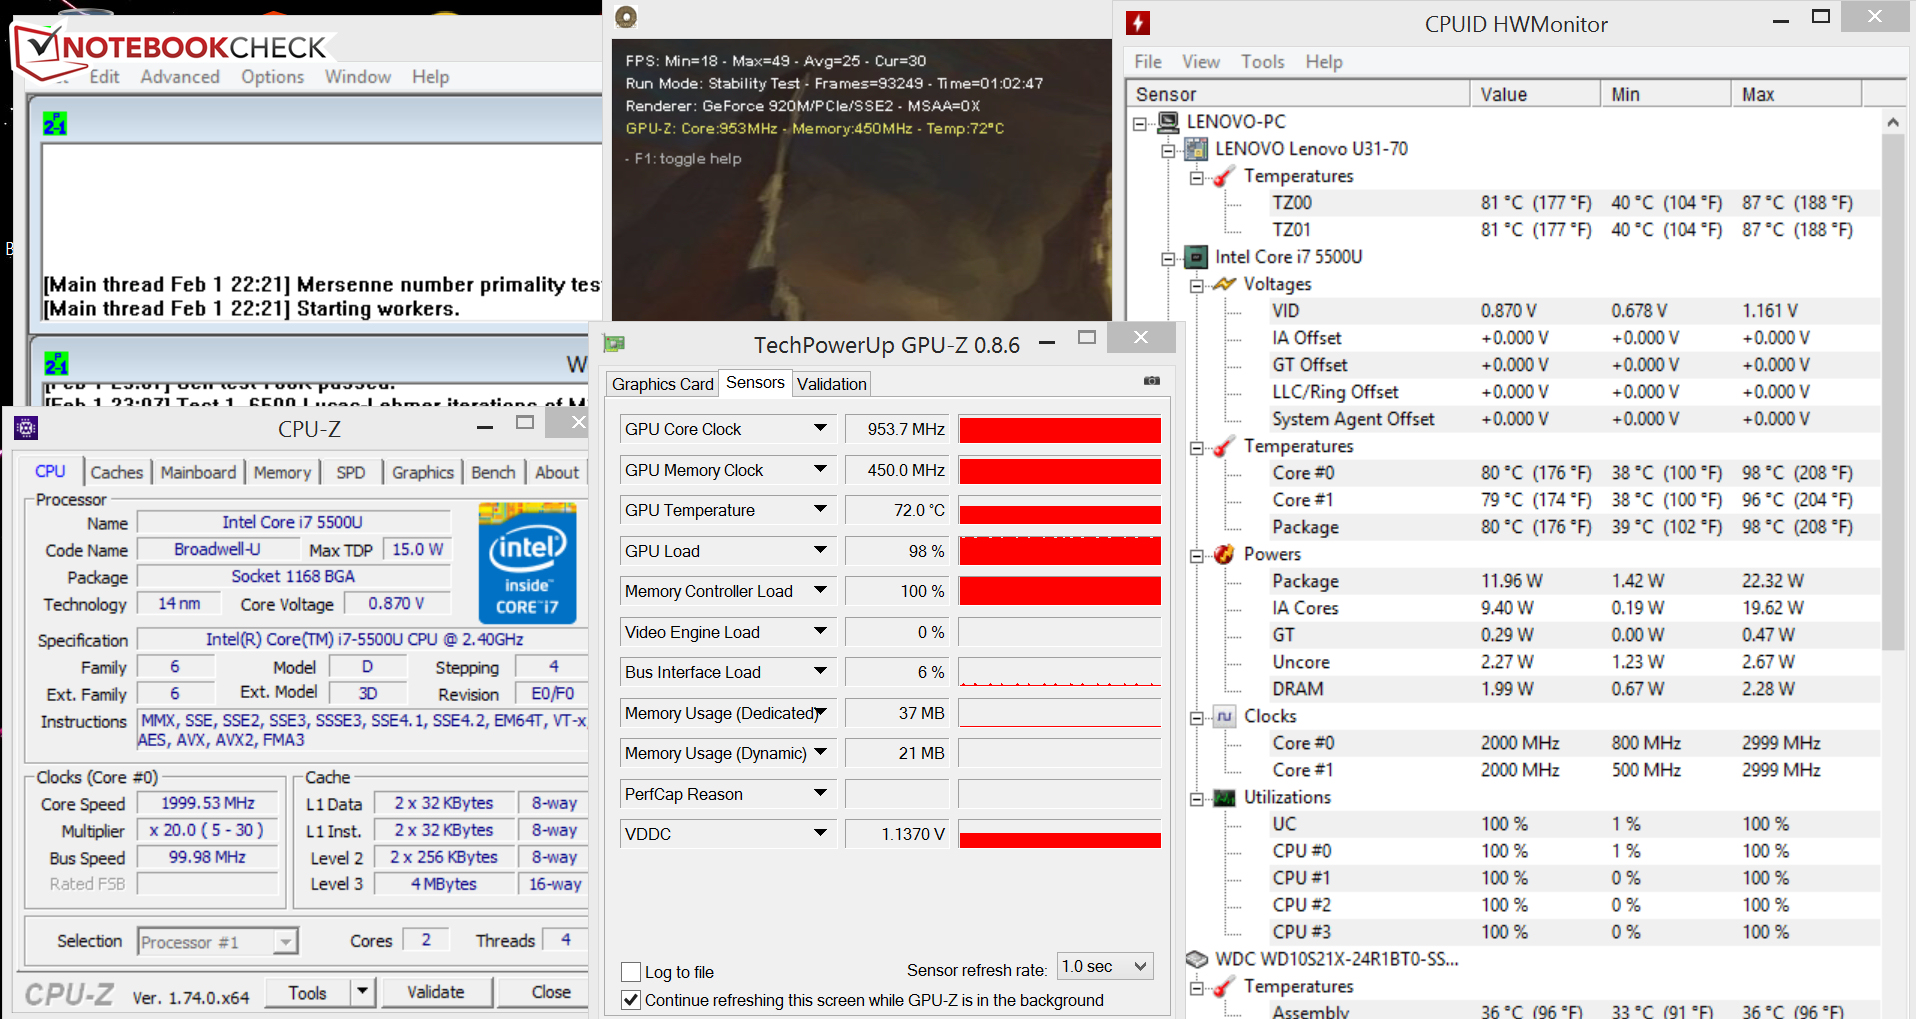Screen dimensions: 1916x1019
Task: Open the Prime95 Advanced menu
Action: click(180, 77)
